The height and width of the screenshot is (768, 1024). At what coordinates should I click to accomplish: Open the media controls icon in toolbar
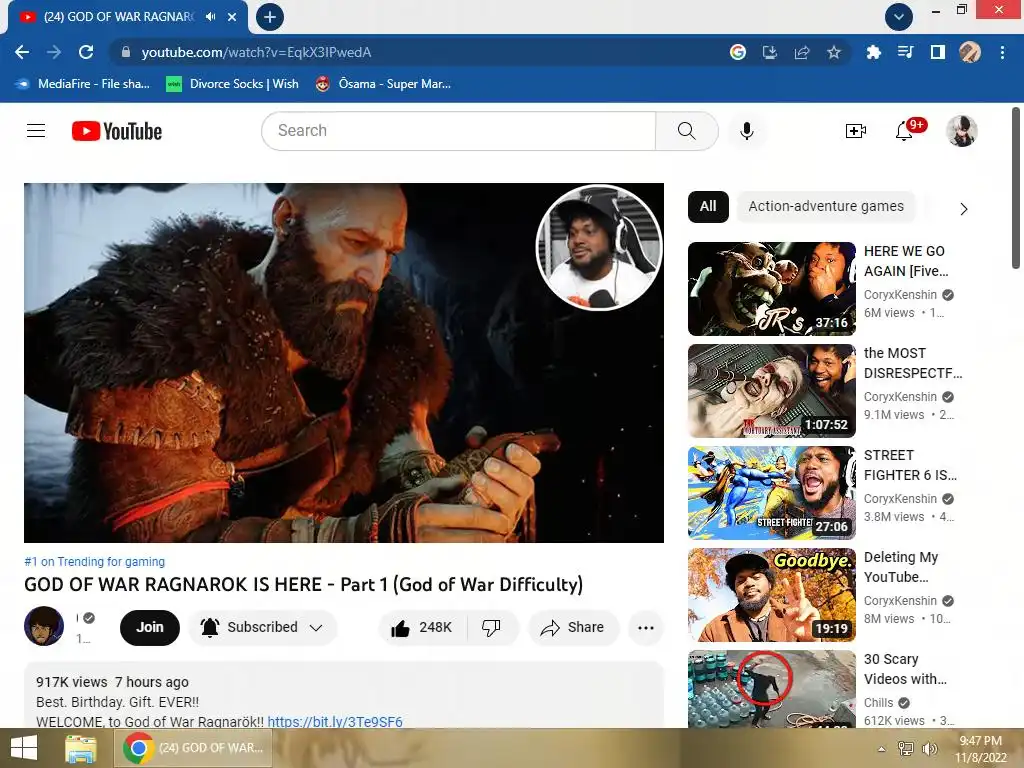[x=905, y=52]
